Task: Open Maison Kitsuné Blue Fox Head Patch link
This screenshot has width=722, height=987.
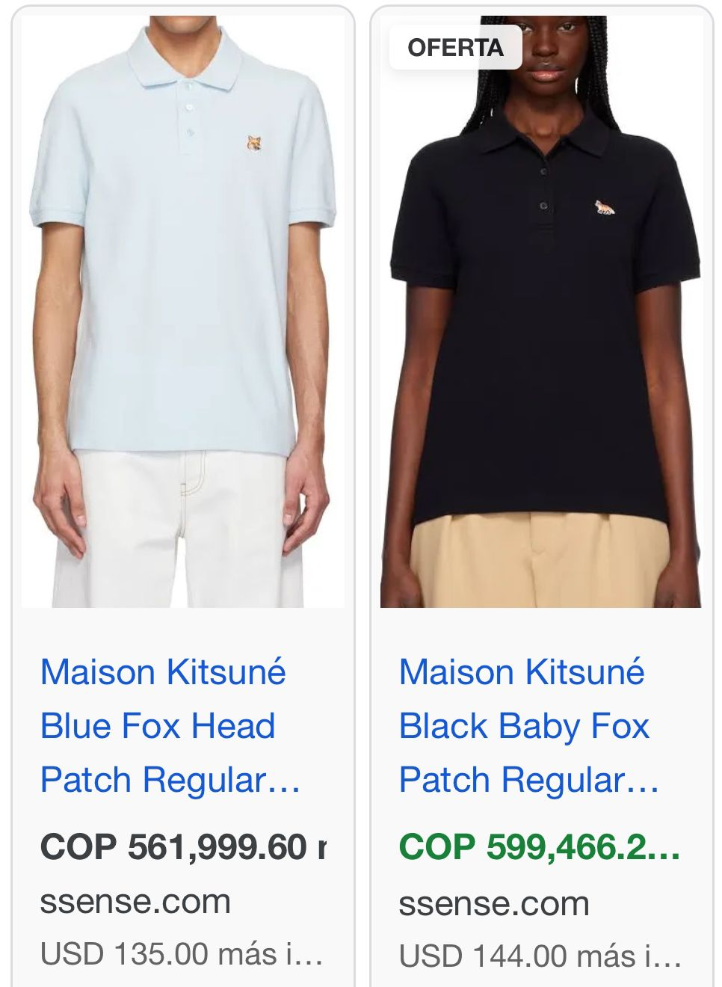Action: [170, 726]
